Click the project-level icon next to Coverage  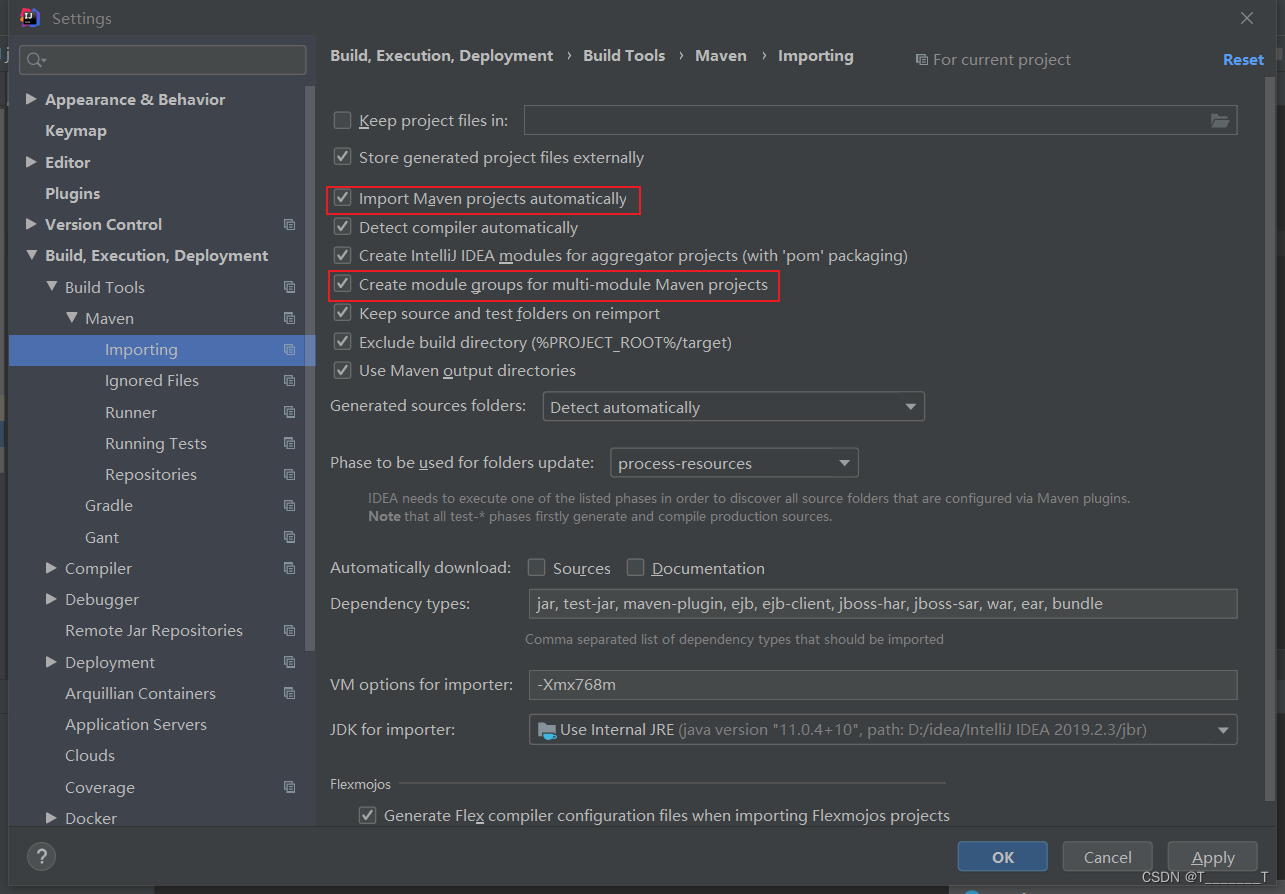pyautogui.click(x=289, y=787)
